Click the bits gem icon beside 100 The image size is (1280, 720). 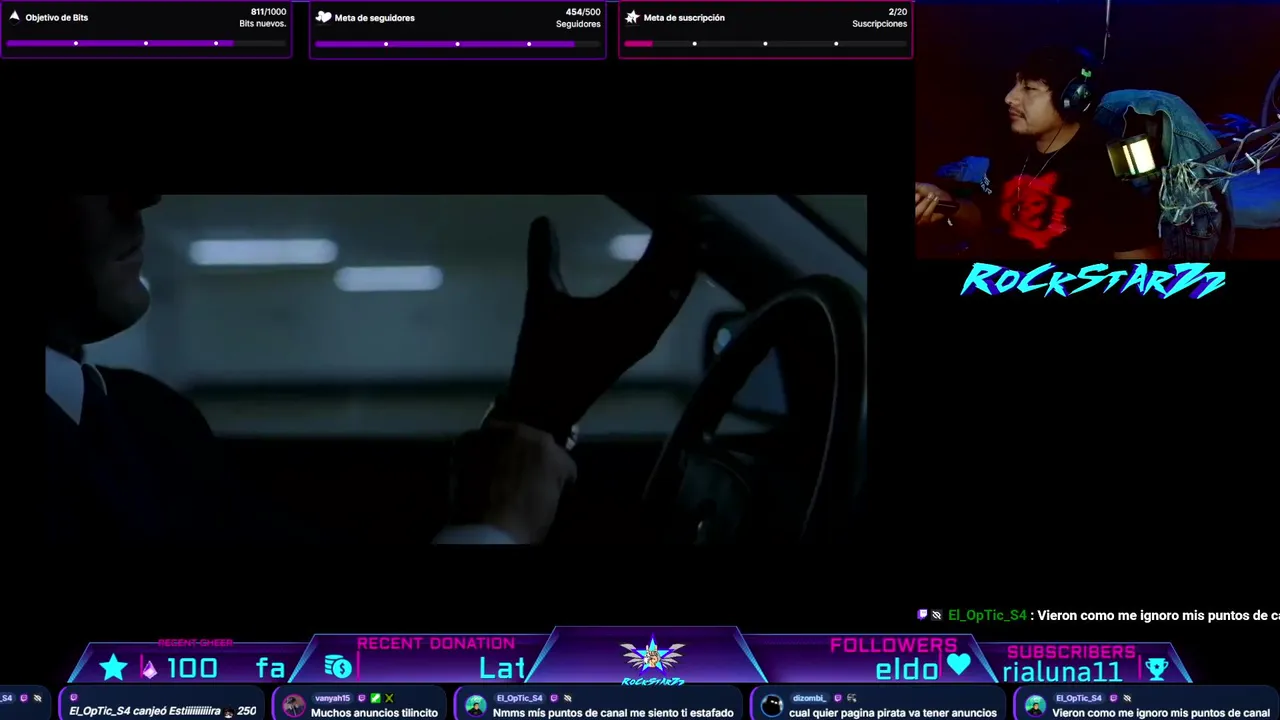pyautogui.click(x=149, y=668)
